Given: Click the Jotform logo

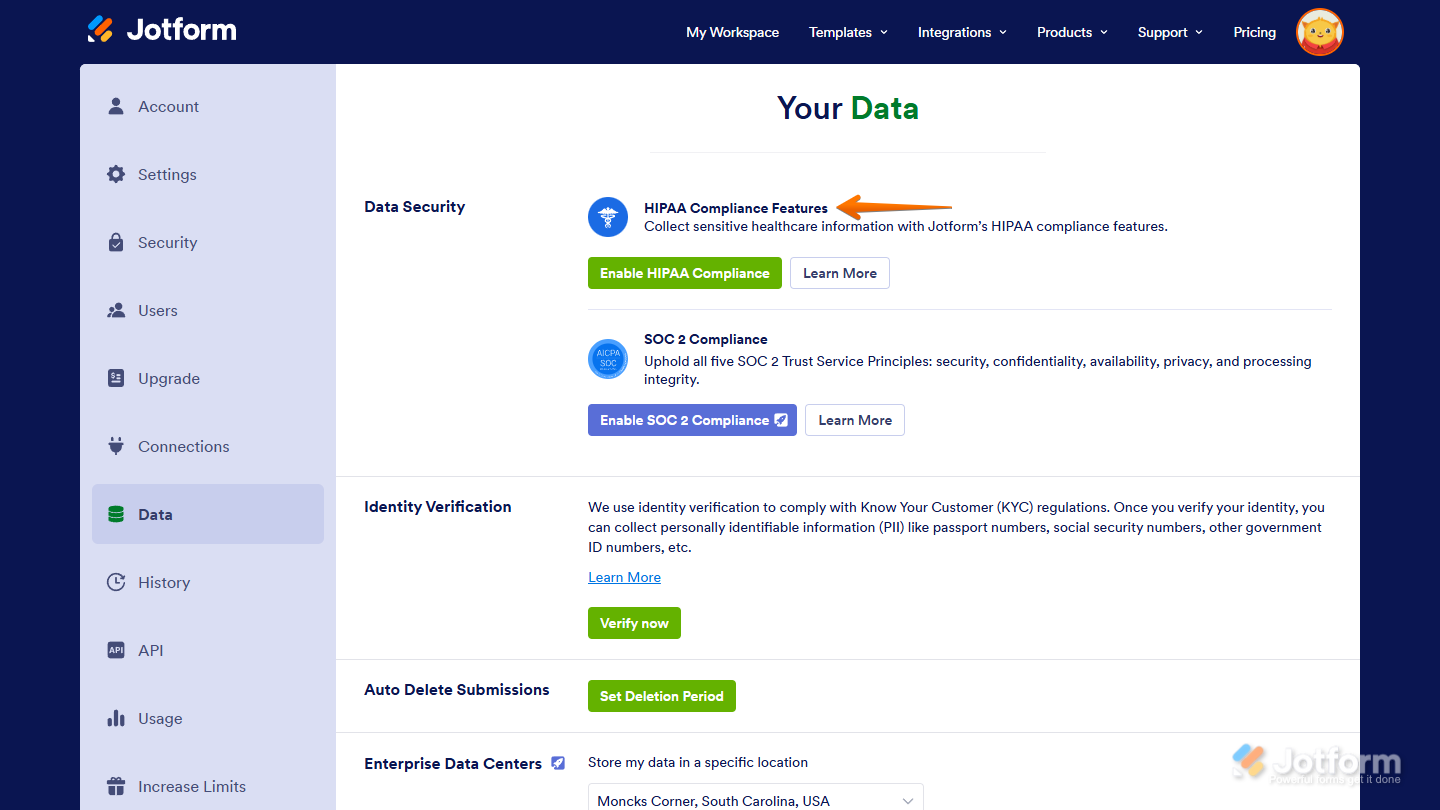Looking at the screenshot, I should coord(161,30).
